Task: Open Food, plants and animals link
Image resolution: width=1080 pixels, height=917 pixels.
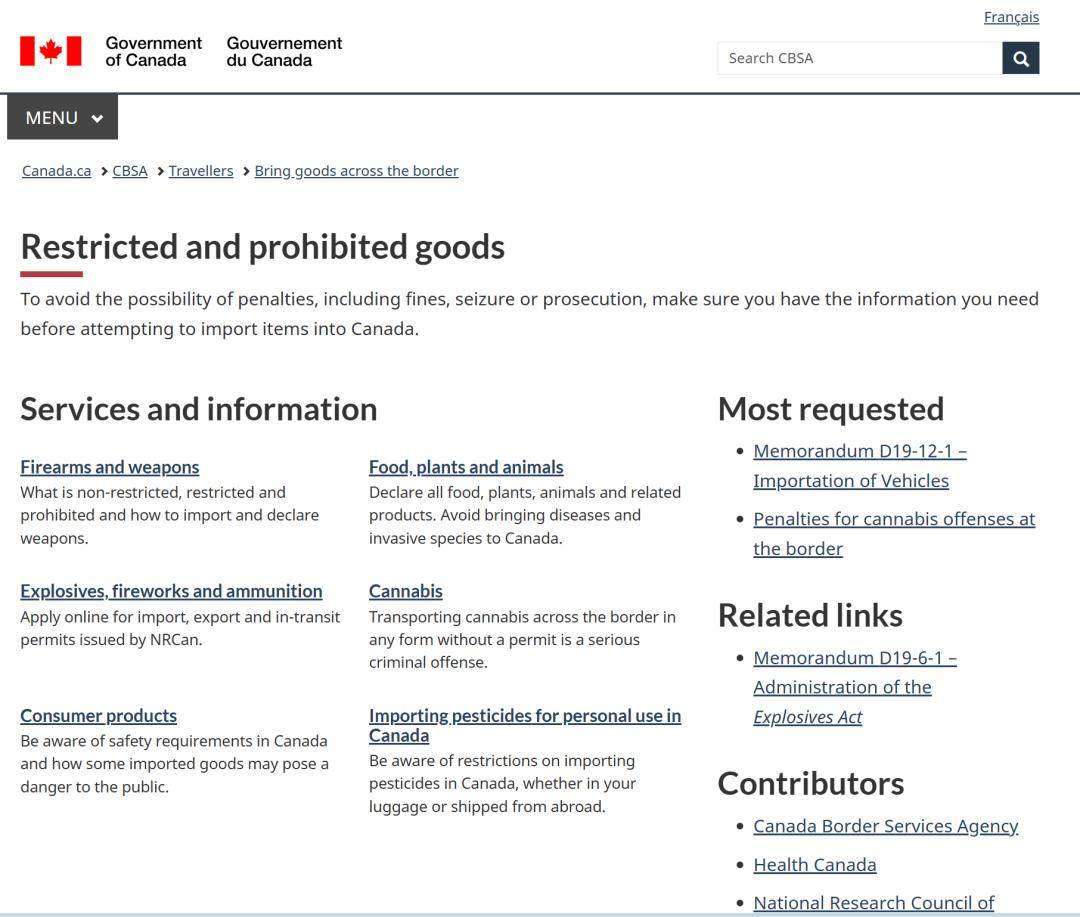Action: pos(466,467)
